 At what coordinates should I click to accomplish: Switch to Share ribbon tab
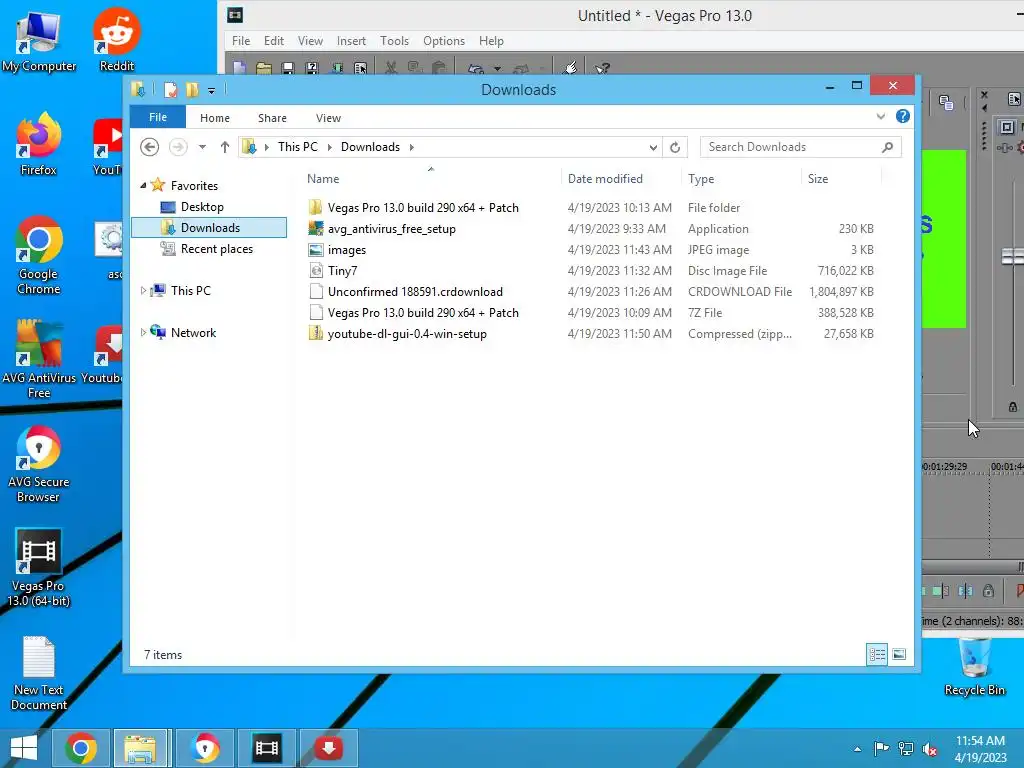click(272, 118)
